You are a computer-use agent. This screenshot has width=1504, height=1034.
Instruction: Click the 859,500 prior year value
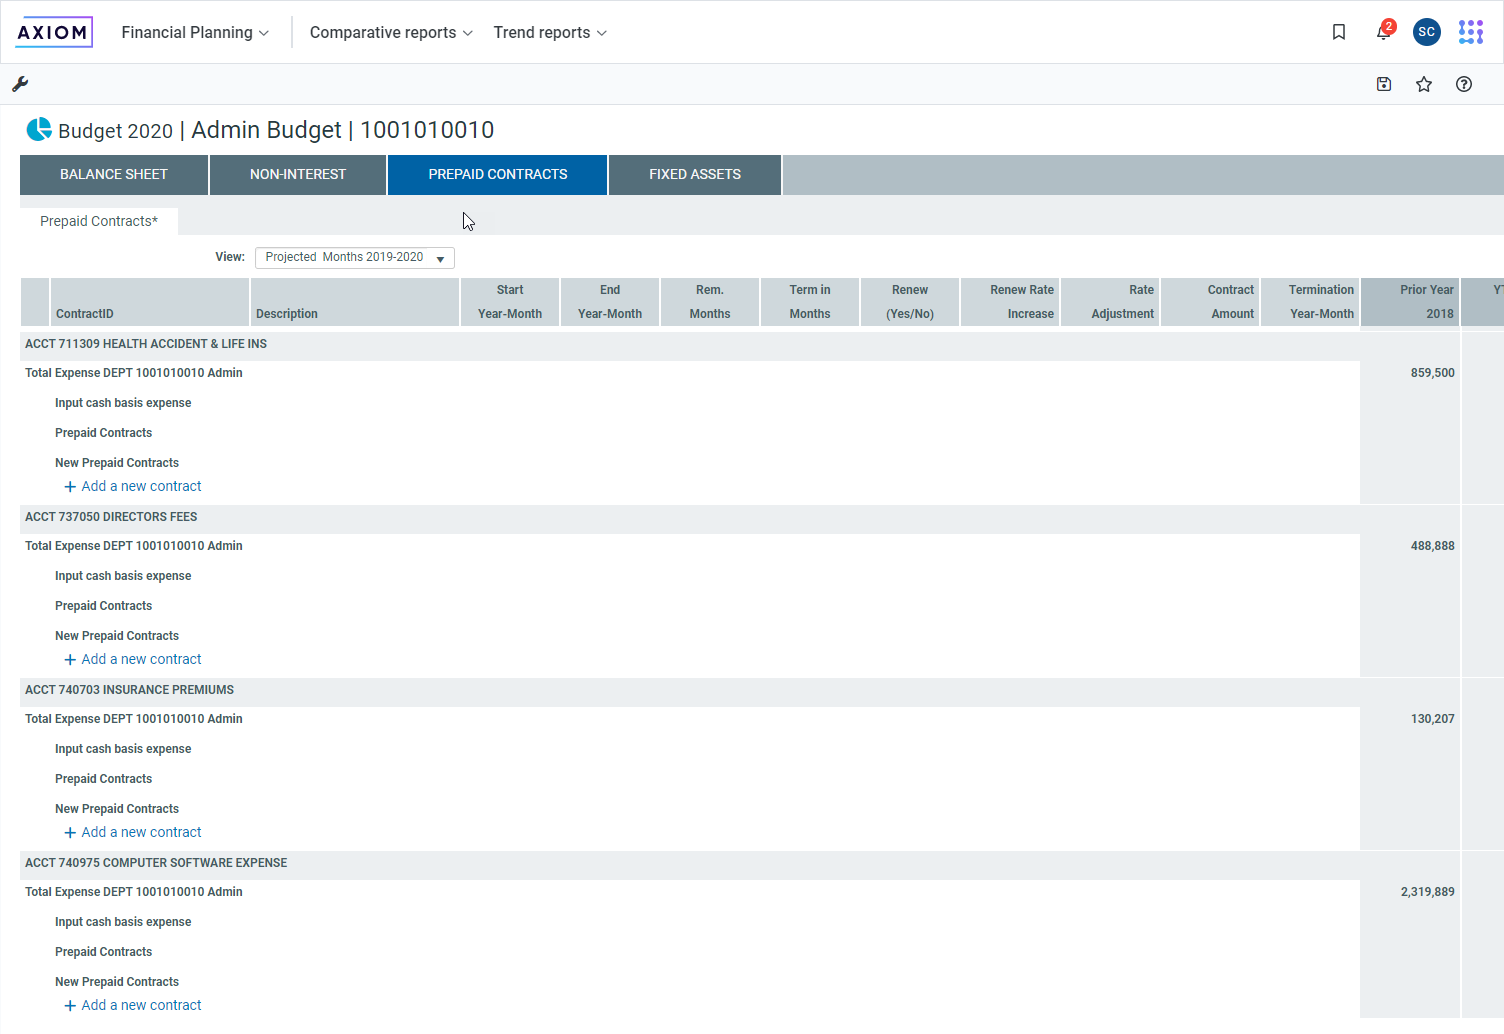coord(1432,373)
